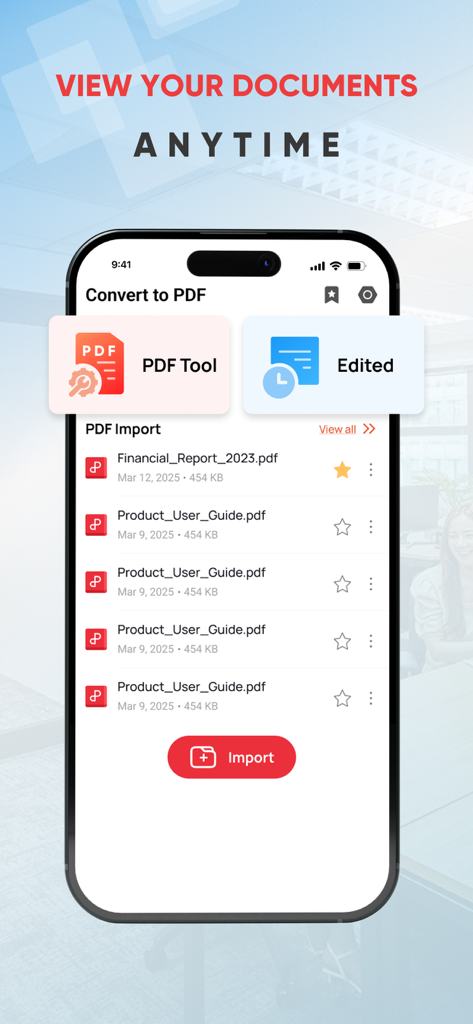Screen dimensions: 473x1024
Task: Click PDF icon of second Product_User_Guide.pdf row
Action: pyautogui.click(x=96, y=582)
